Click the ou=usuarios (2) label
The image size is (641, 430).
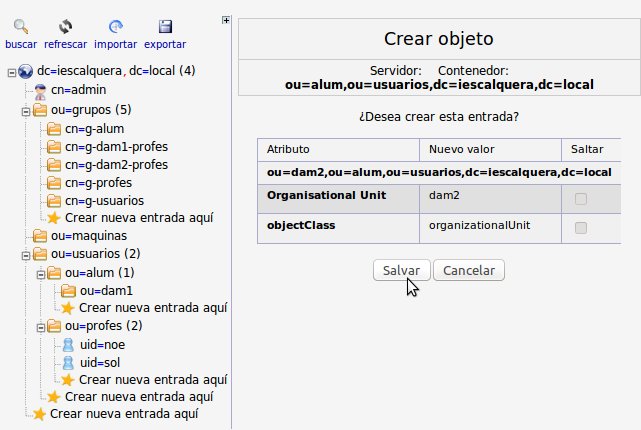click(x=96, y=254)
